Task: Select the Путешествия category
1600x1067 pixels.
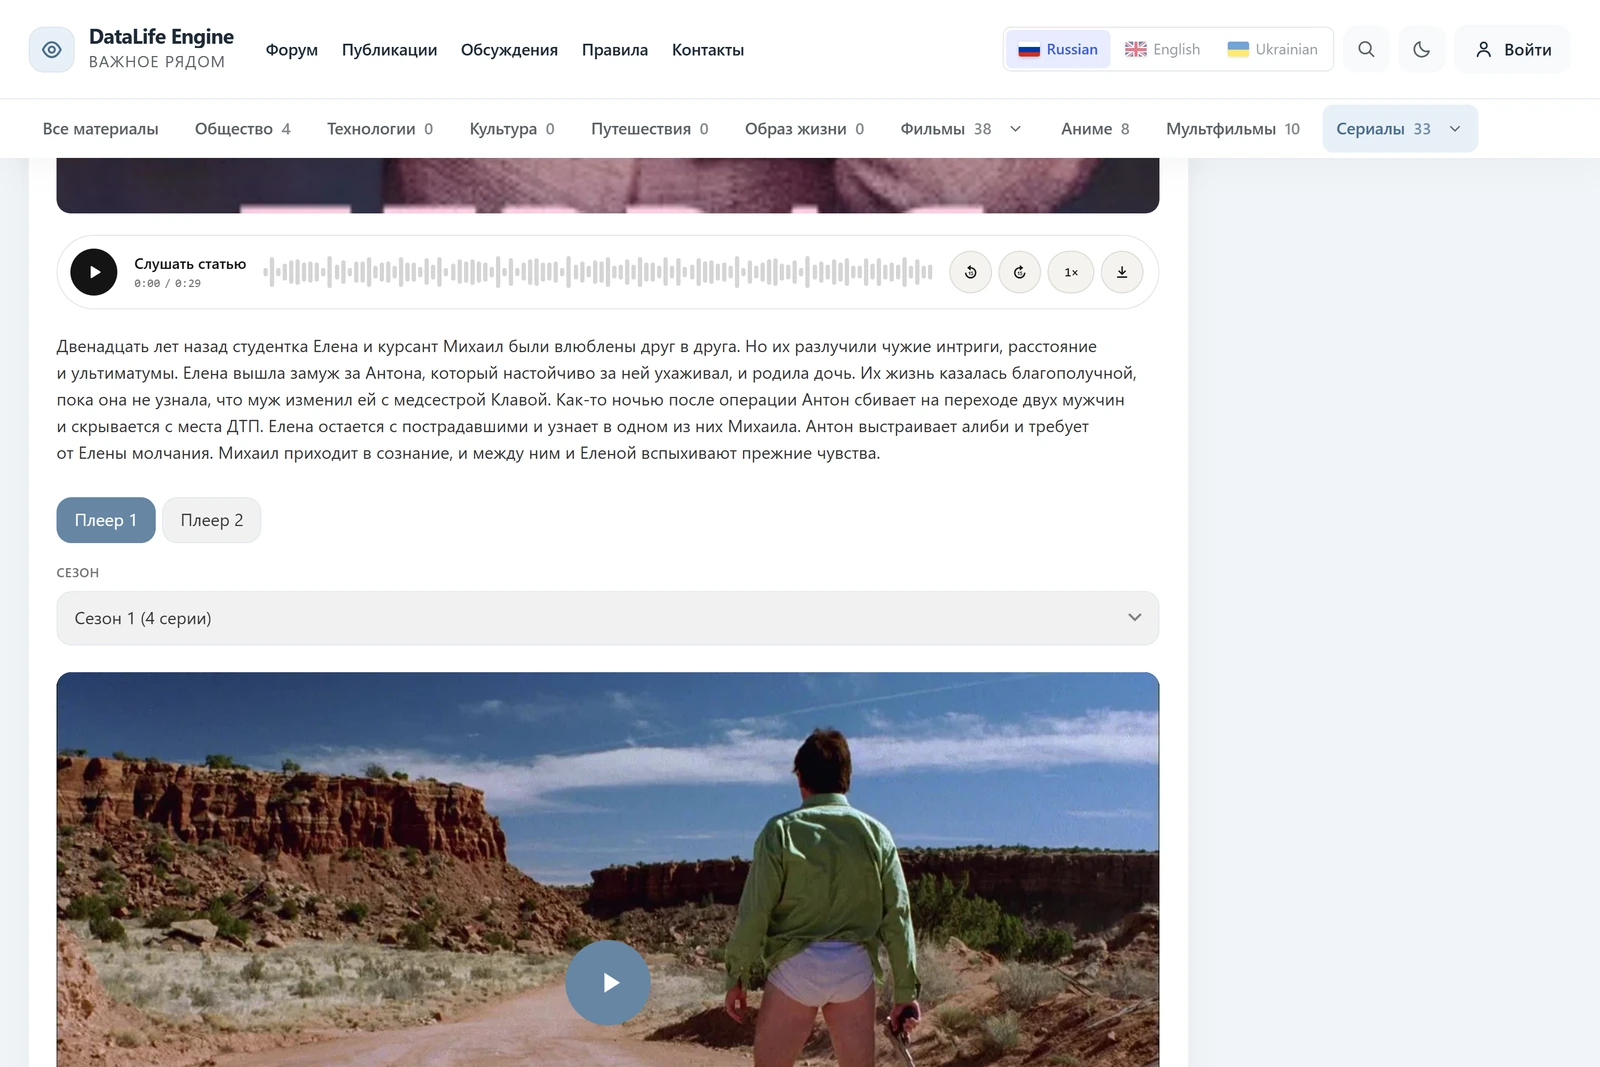Action: point(650,129)
